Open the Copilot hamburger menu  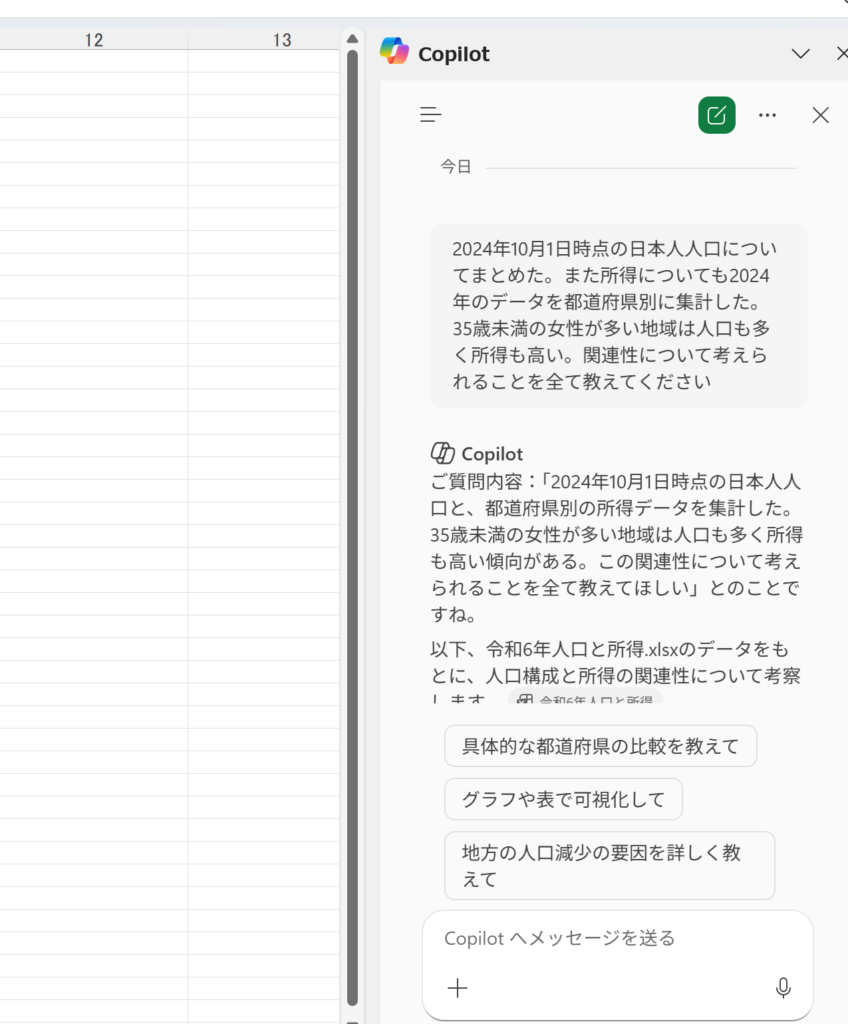tap(430, 115)
